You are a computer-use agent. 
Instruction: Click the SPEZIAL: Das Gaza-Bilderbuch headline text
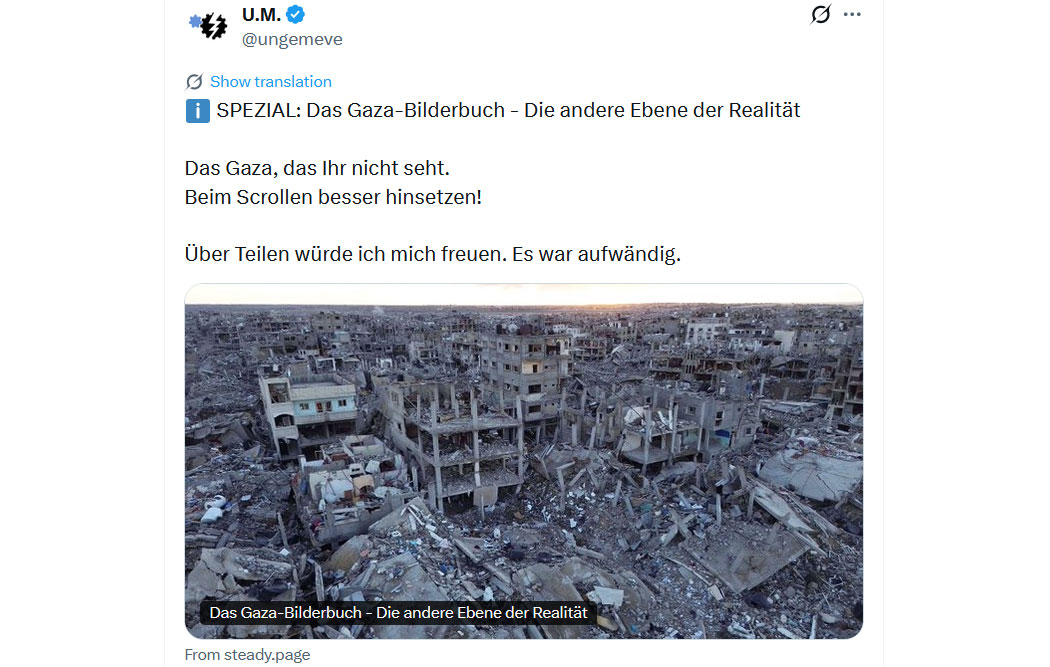pyautogui.click(x=508, y=110)
